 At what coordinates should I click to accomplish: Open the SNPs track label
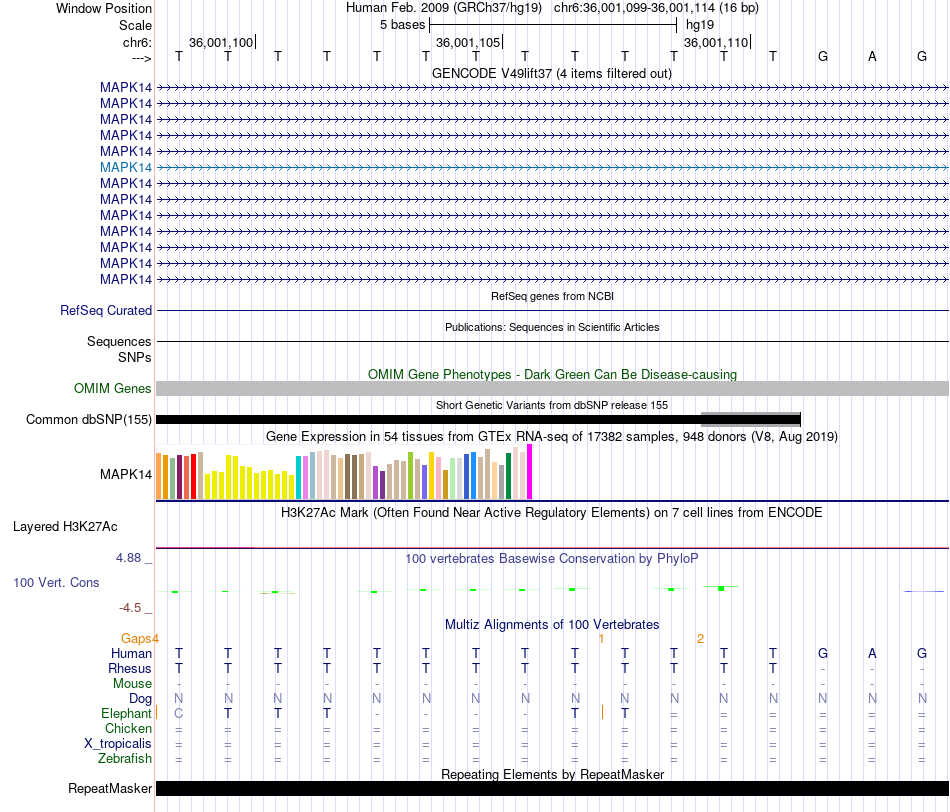[x=135, y=358]
